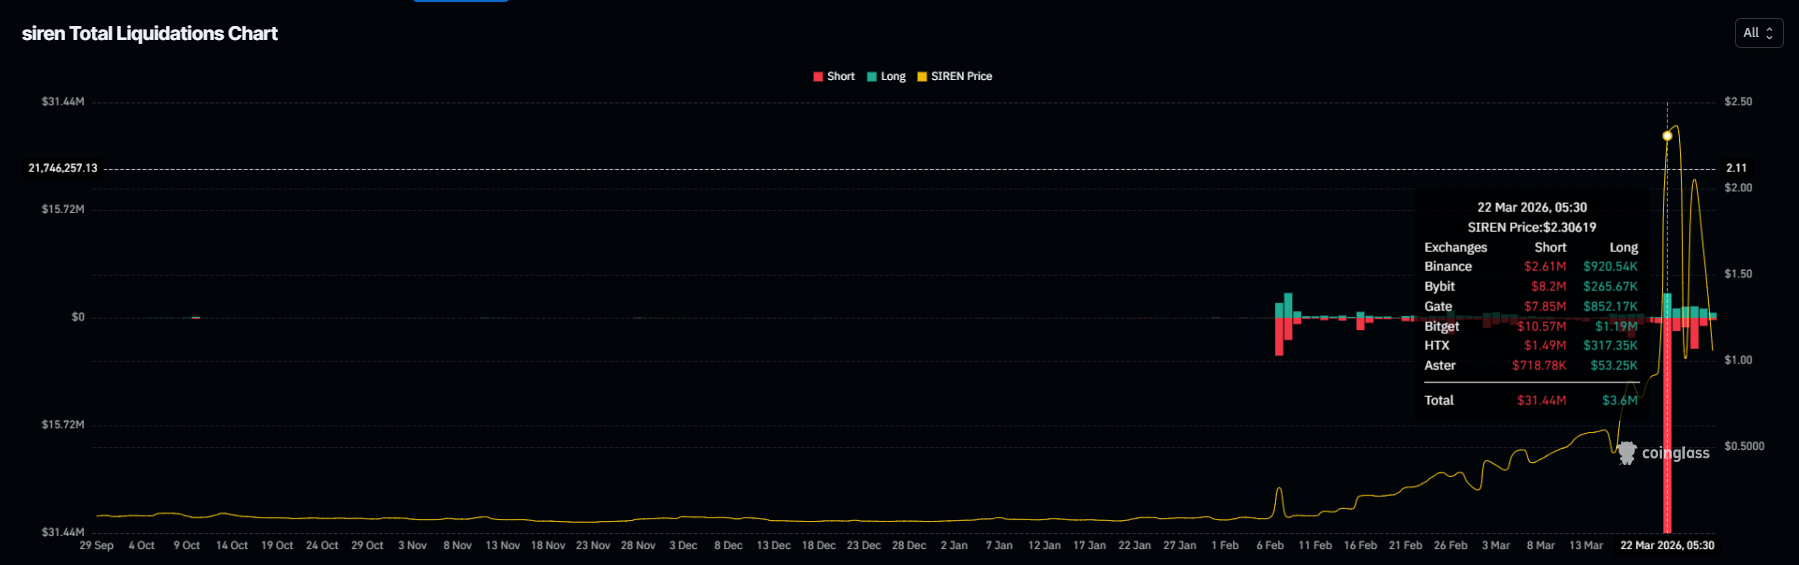This screenshot has width=1799, height=565.
Task: Click the Binance row in tooltip
Action: point(1531,266)
